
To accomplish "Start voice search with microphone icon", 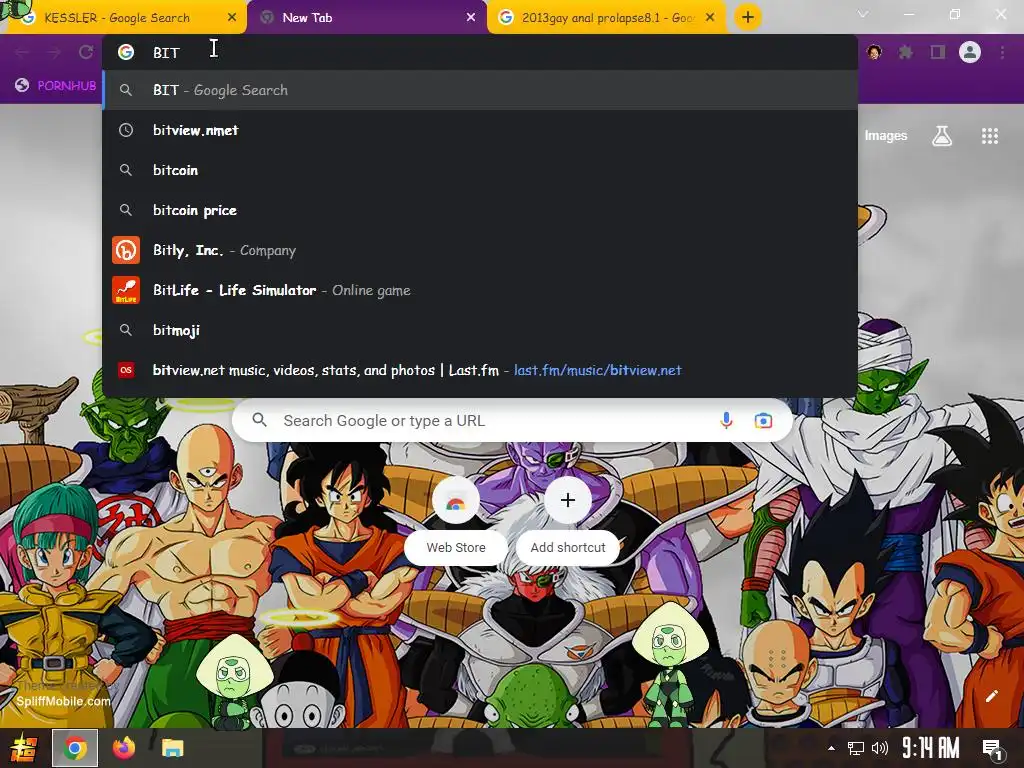I will (x=726, y=421).
